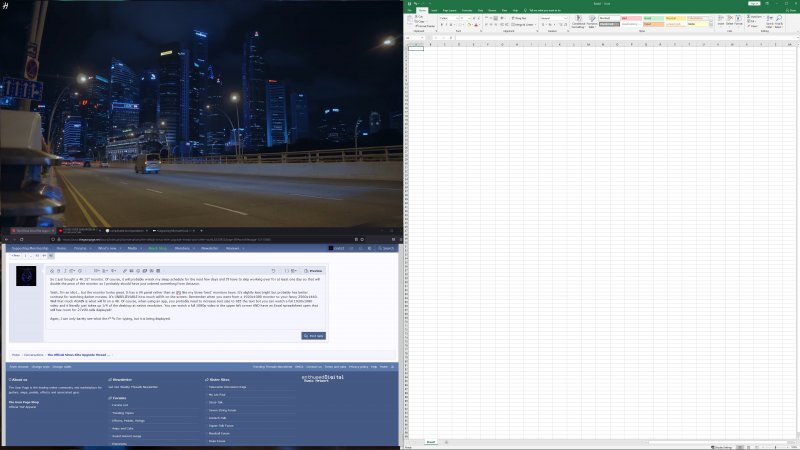This screenshot has height=450, width=800.
Task: Toggle Bold in Excel font group
Action: point(442,24)
